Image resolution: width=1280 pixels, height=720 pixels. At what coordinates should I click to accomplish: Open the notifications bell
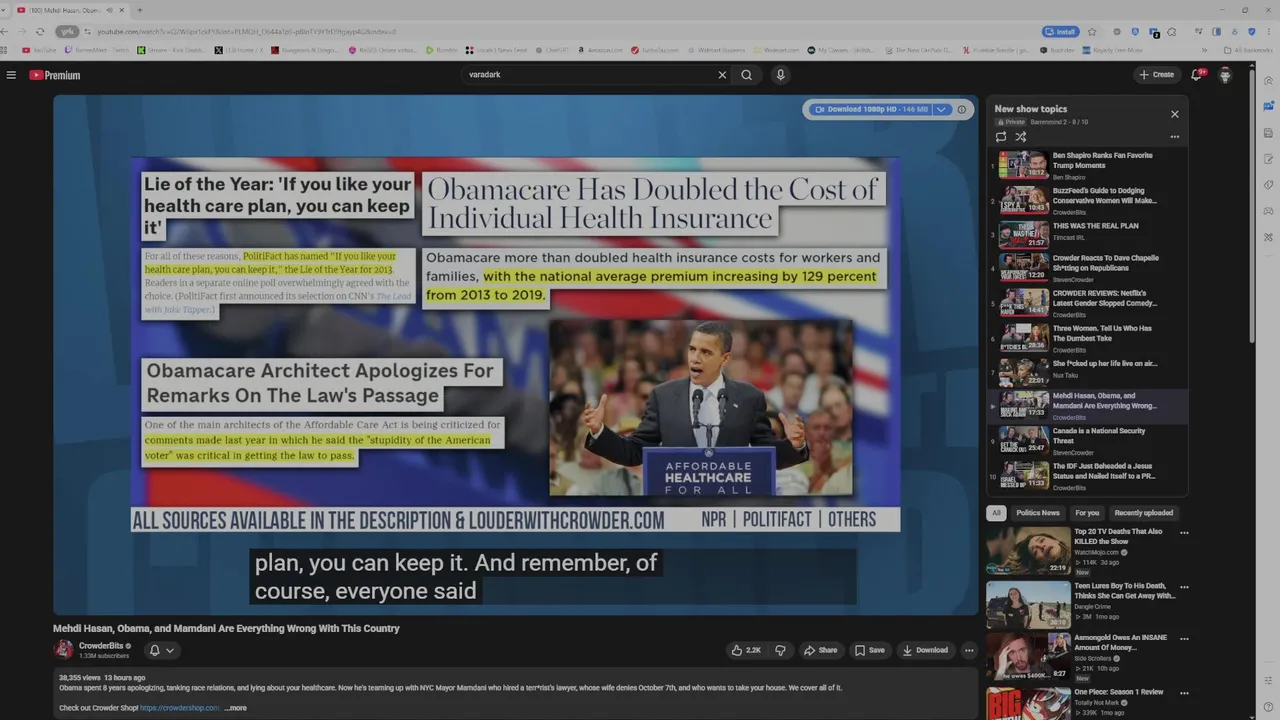1197,75
